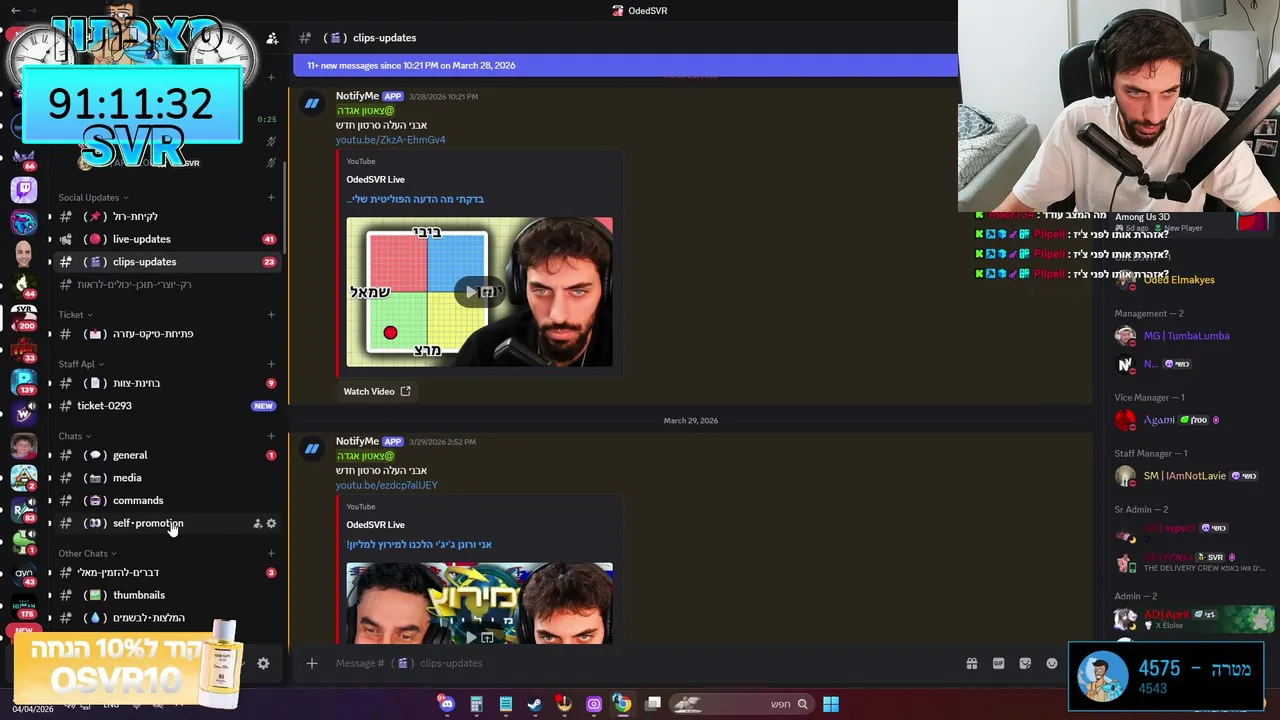The width and height of the screenshot is (1280, 720).
Task: Collapse the Staff Apl category
Action: click(81, 364)
